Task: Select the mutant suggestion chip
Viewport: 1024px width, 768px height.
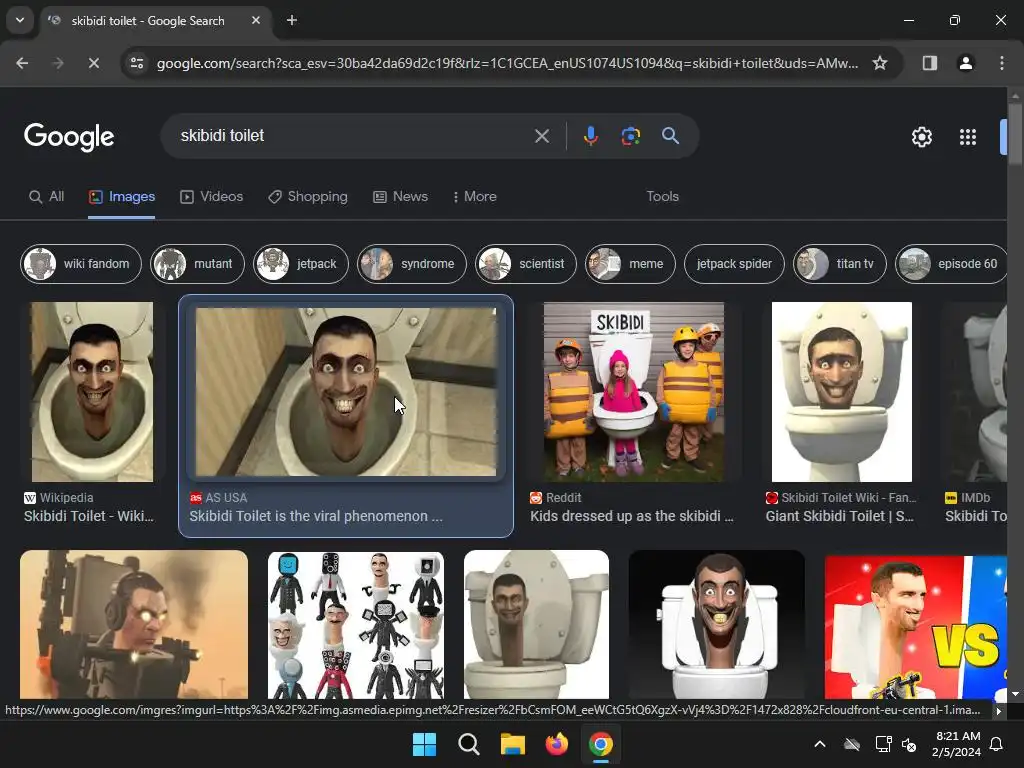Action: [197, 264]
